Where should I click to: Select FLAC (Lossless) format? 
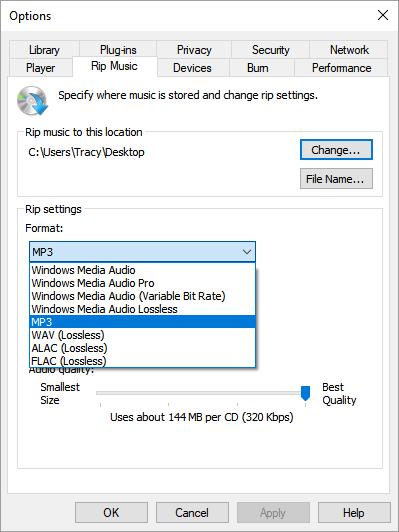click(x=142, y=361)
